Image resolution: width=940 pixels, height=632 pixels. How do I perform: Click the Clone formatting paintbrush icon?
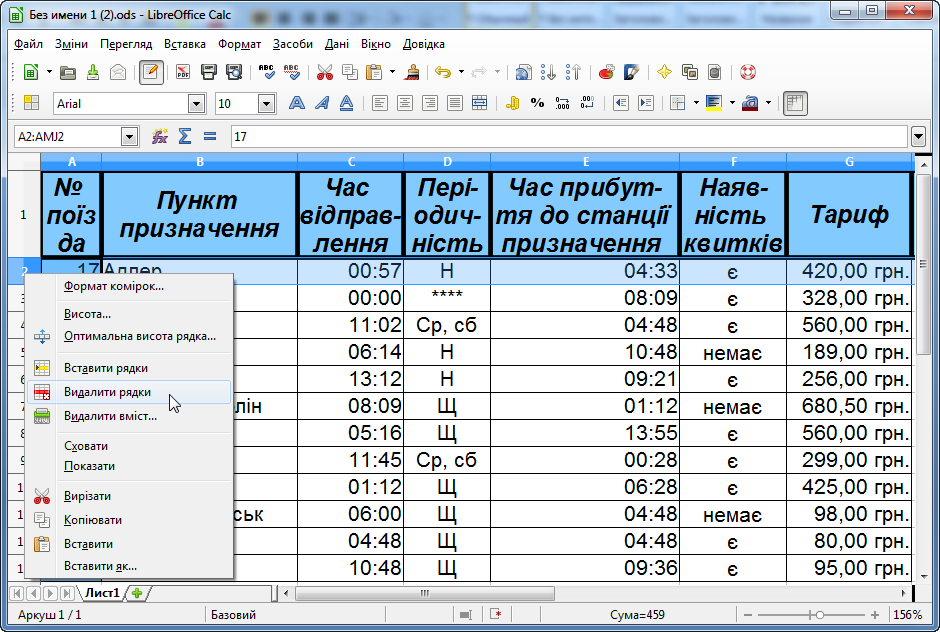(411, 73)
